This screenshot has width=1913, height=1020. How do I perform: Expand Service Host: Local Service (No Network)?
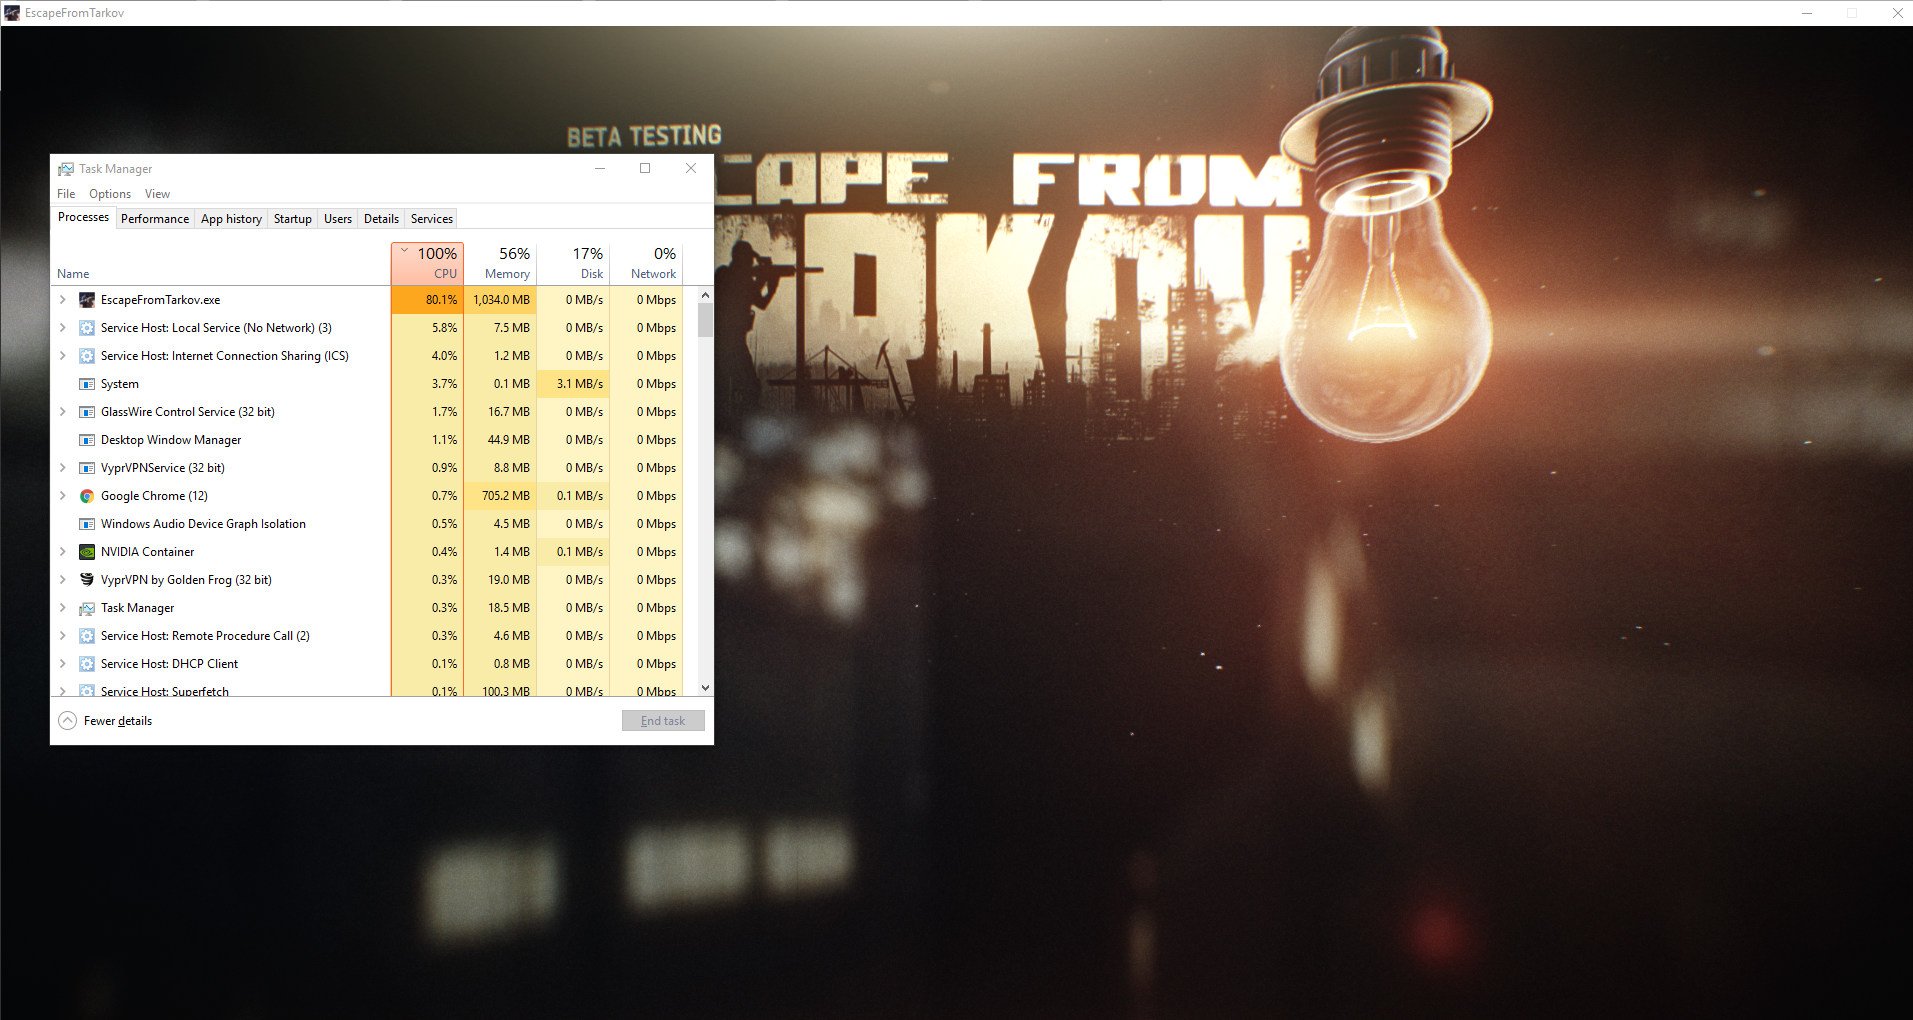[x=62, y=328]
